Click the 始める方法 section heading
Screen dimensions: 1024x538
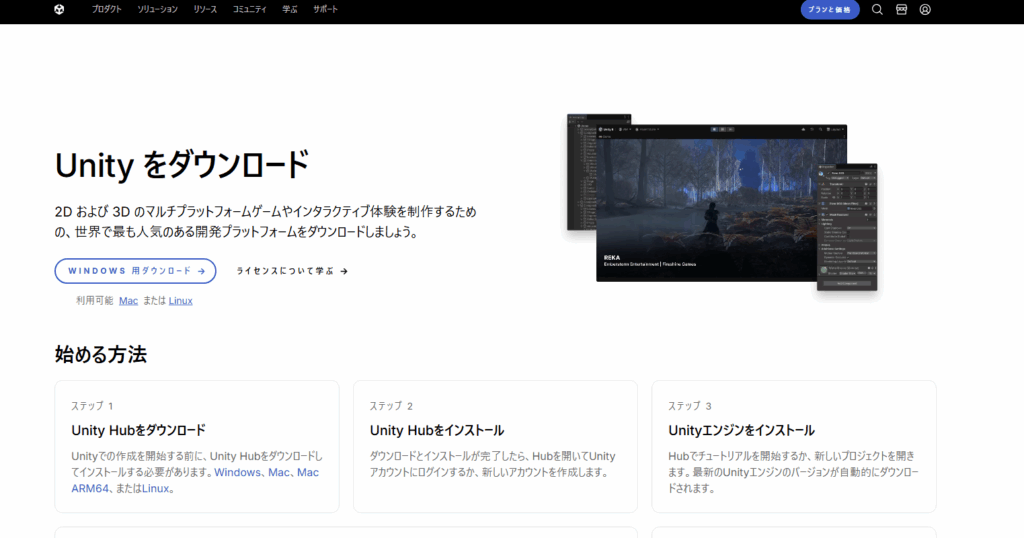click(101, 355)
